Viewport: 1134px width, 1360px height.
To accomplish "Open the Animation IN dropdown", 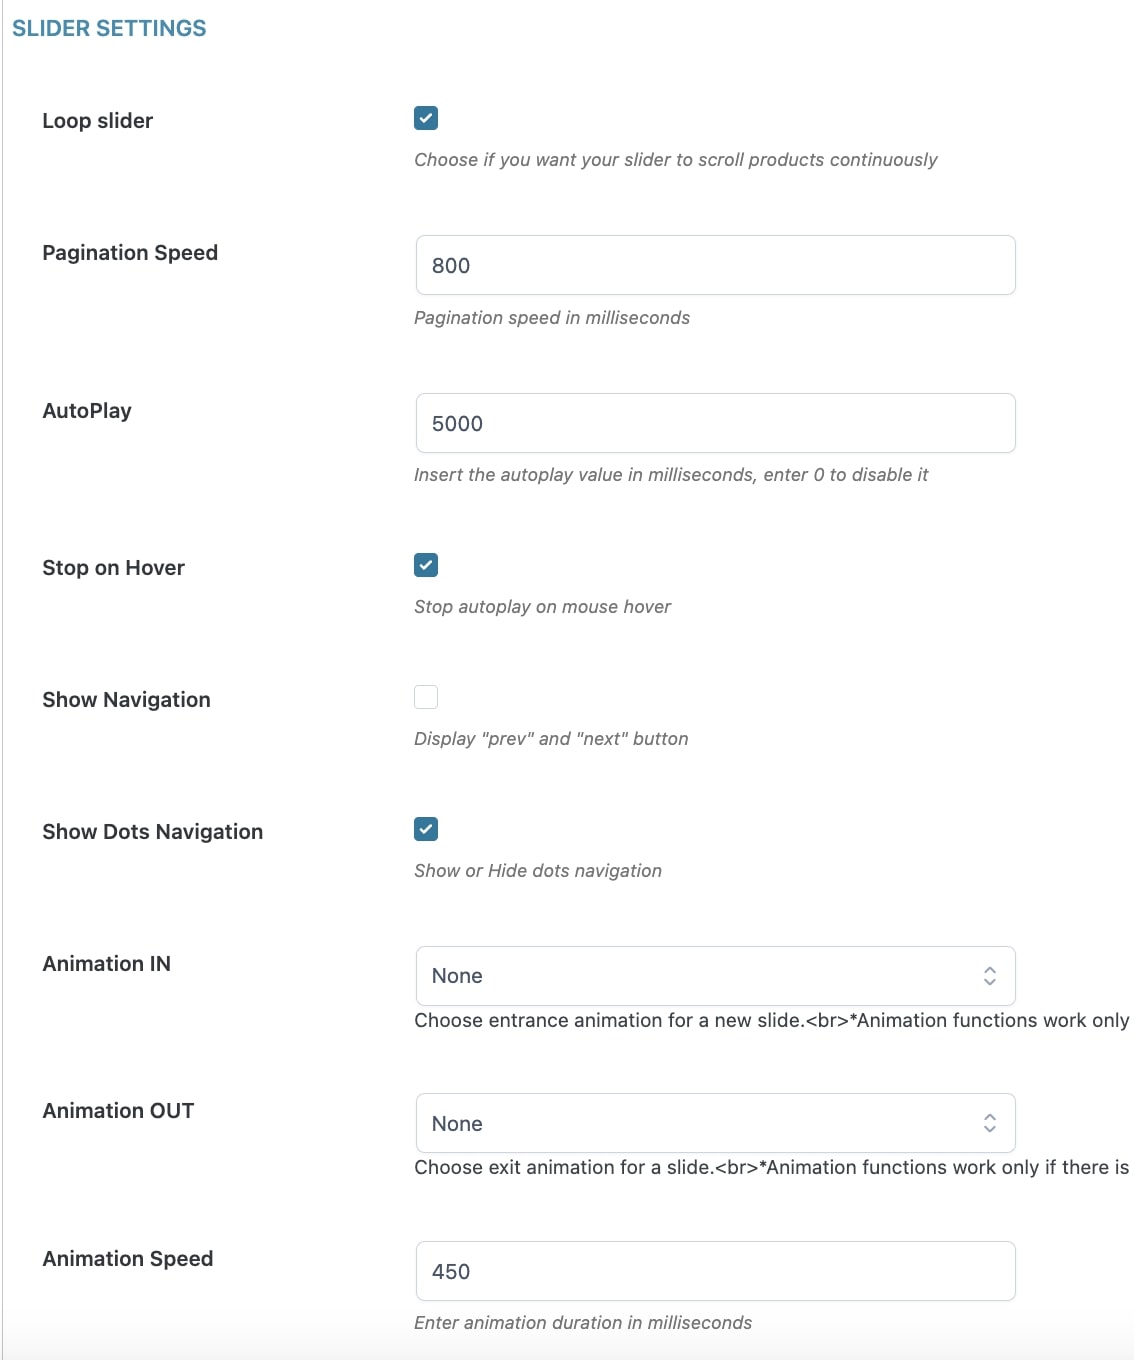I will click(716, 976).
